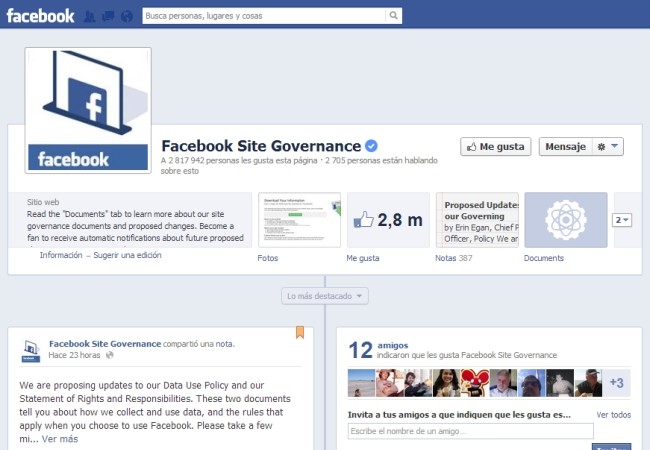Image resolution: width=650 pixels, height=450 pixels.
Task: Click Ver todos link
Action: [614, 415]
